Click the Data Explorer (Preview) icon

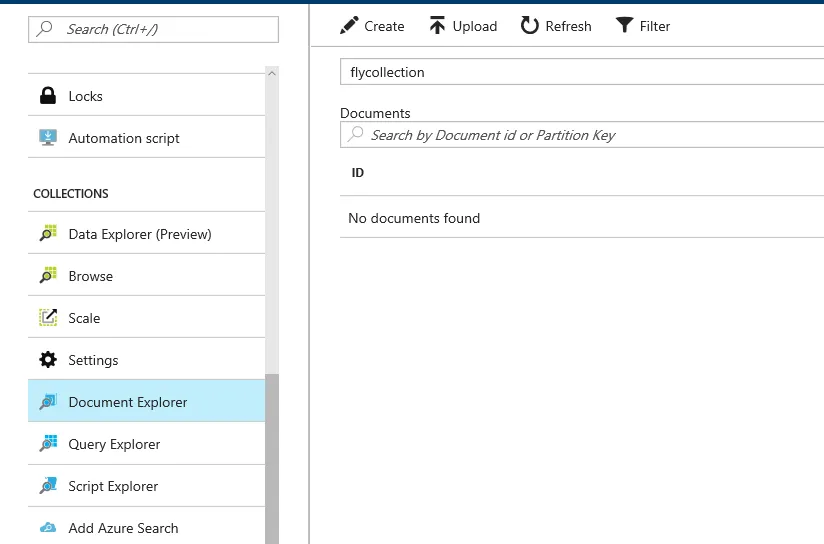pos(47,234)
